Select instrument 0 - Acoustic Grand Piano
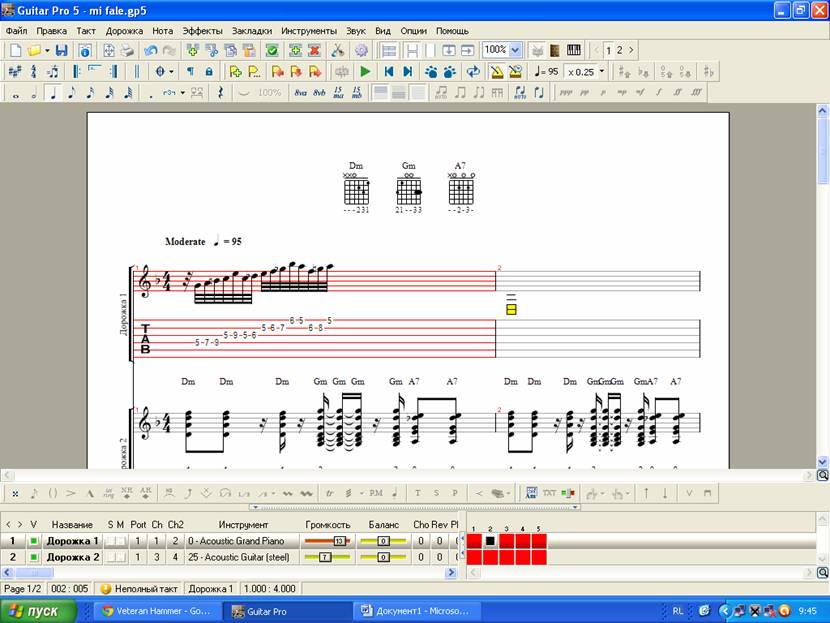Image resolution: width=830 pixels, height=623 pixels. [236, 541]
